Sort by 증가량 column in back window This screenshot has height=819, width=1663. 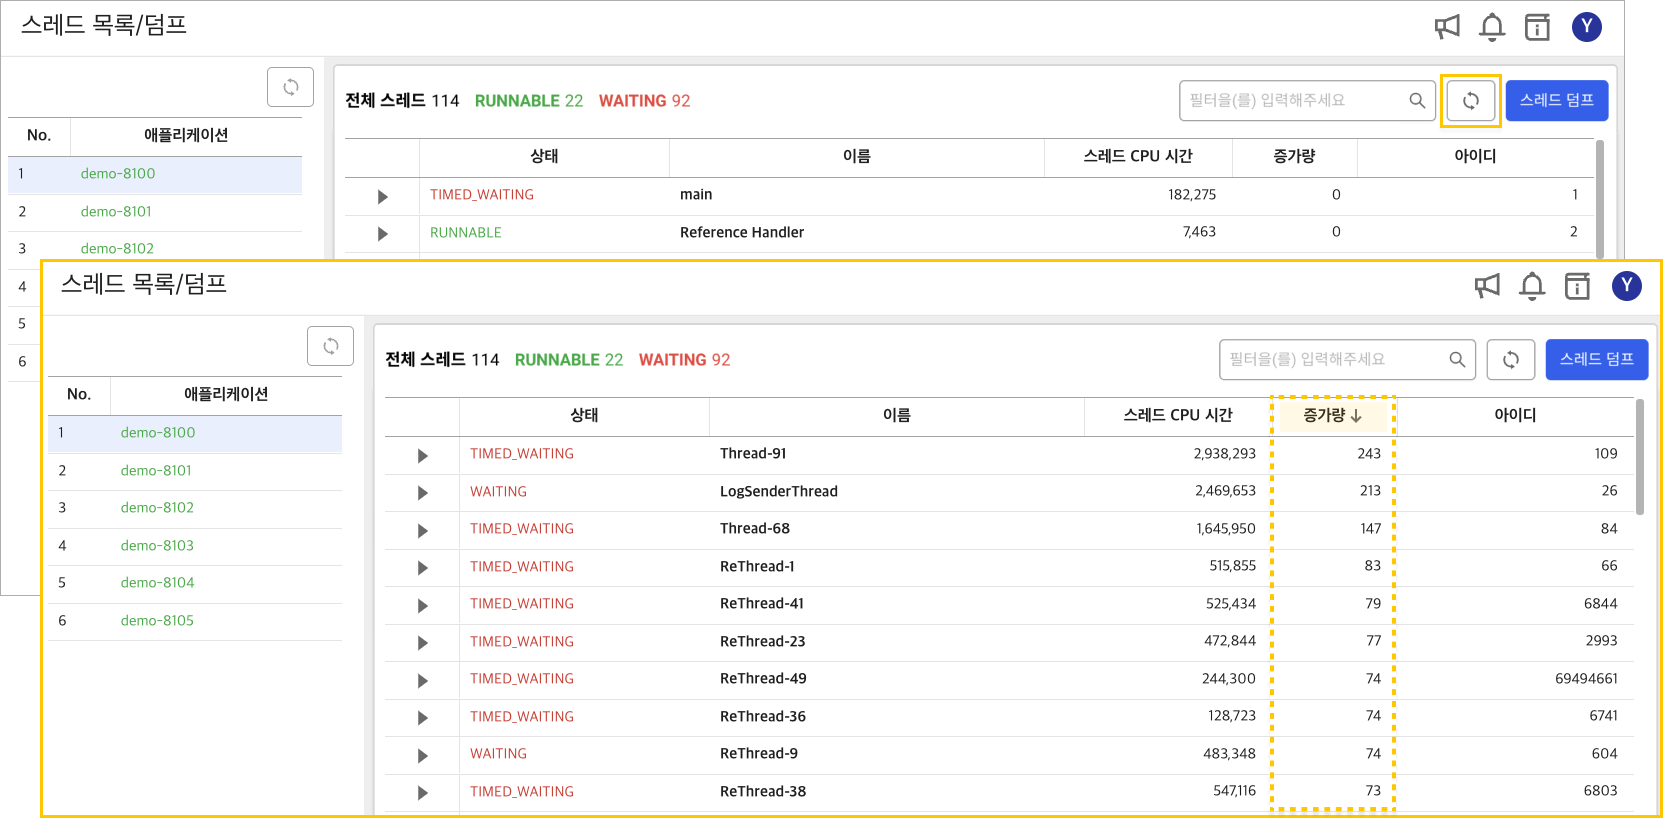pos(1294,157)
